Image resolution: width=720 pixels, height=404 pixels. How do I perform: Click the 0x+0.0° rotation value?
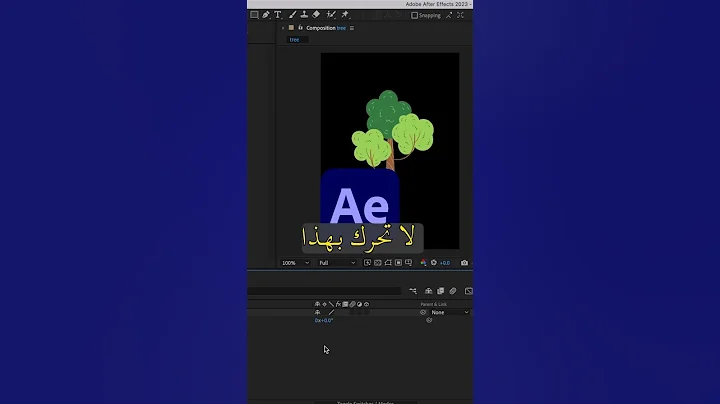324,320
